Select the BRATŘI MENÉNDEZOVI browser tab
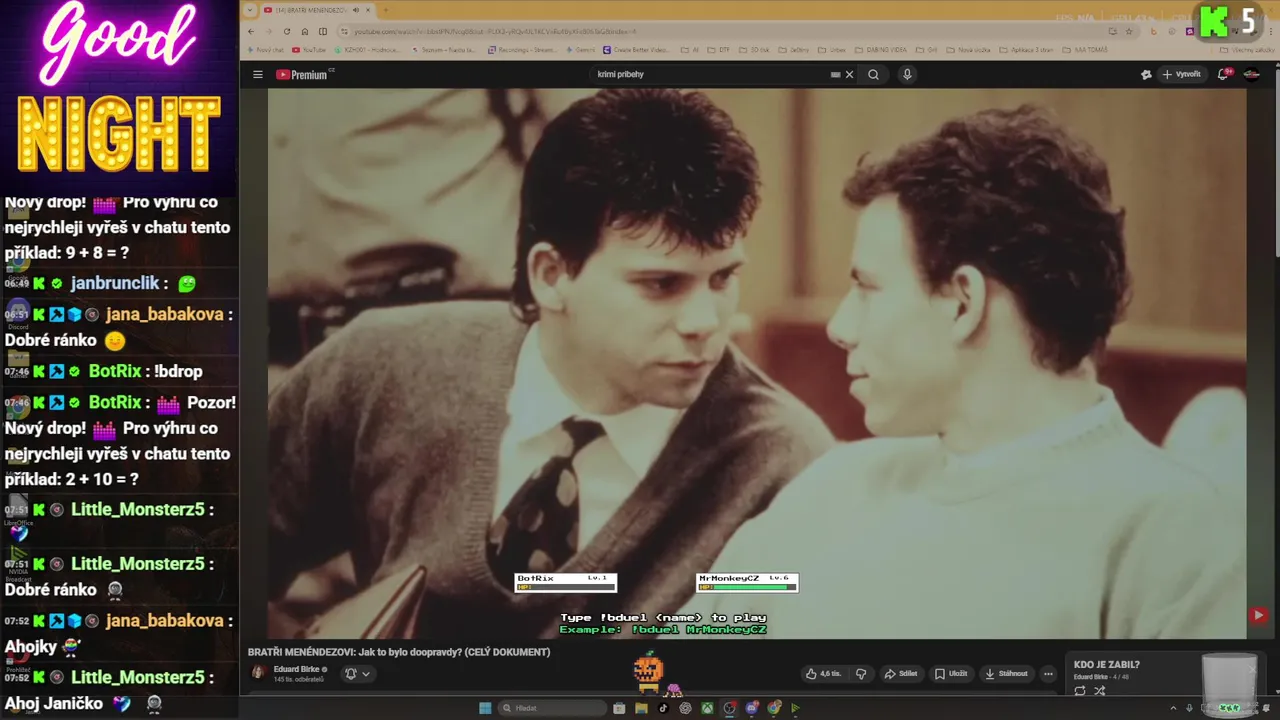Screen dimensions: 1280x720 (x=317, y=10)
